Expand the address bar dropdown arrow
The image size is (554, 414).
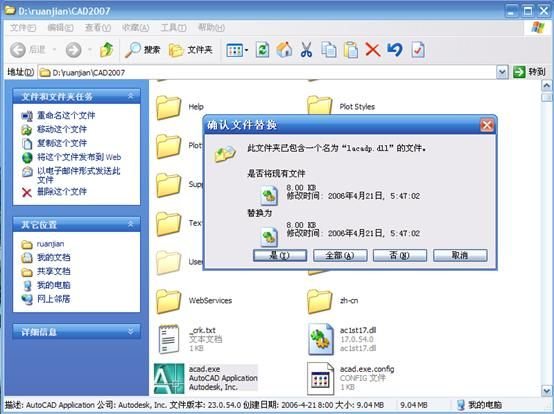tap(502, 72)
